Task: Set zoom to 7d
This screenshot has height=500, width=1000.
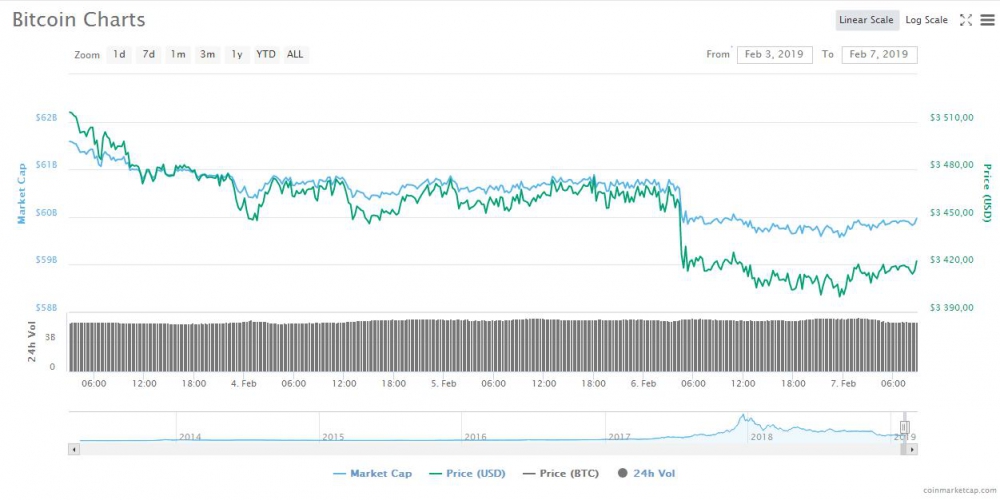Action: (148, 55)
